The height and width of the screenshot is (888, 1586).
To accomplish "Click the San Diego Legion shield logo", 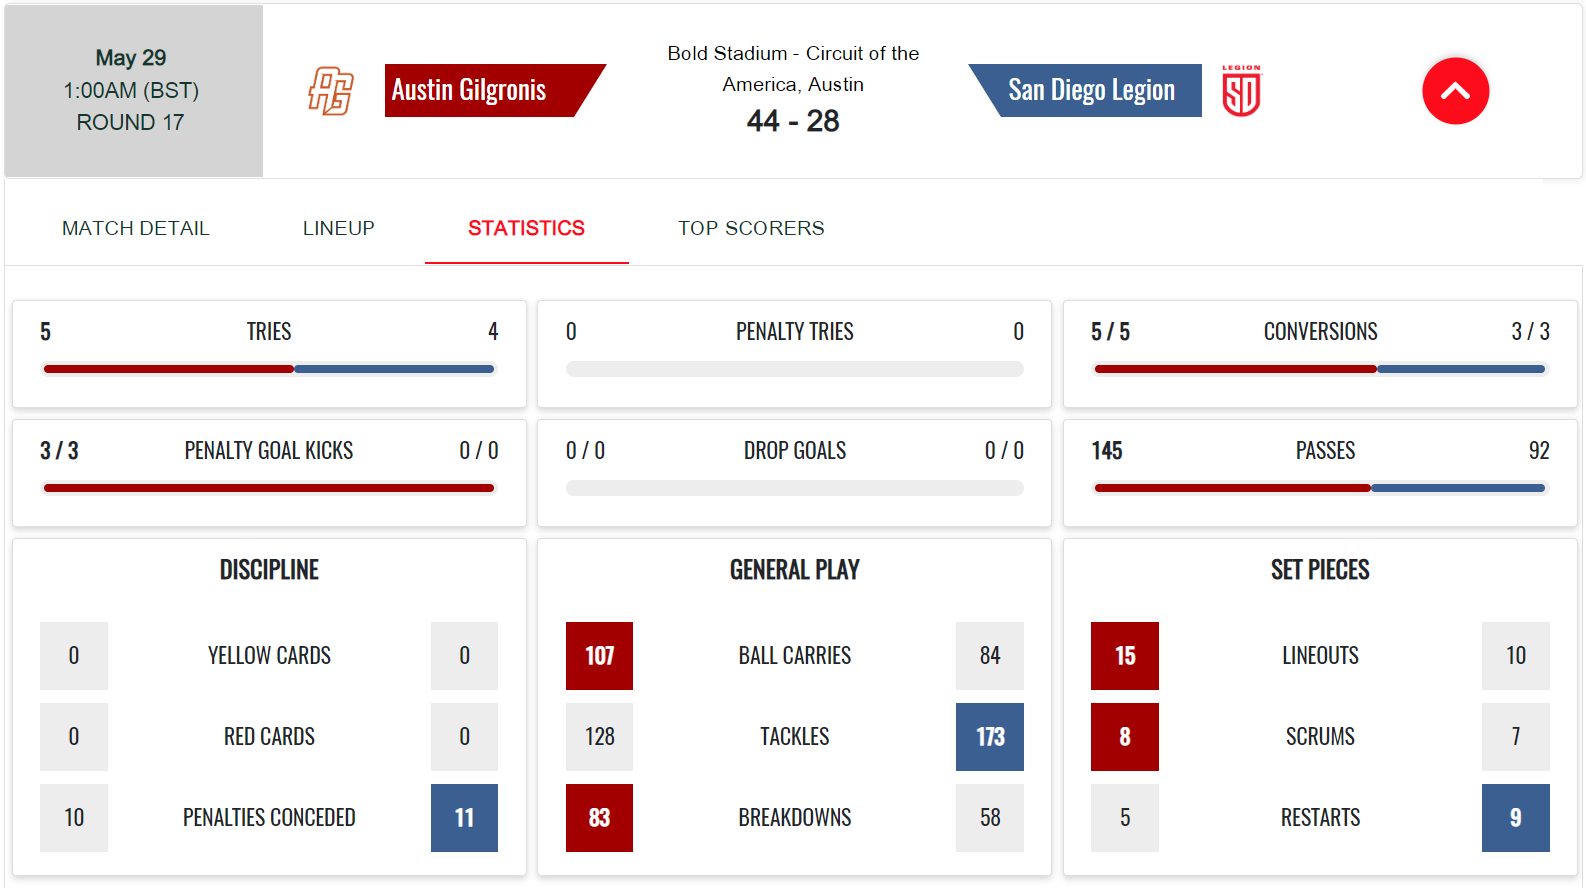I will [1241, 91].
